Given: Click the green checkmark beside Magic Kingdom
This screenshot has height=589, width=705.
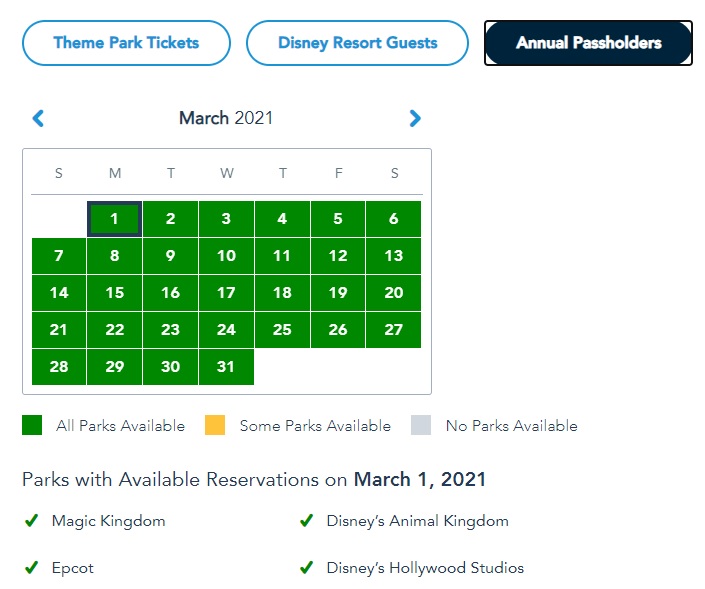Looking at the screenshot, I should coord(32,520).
